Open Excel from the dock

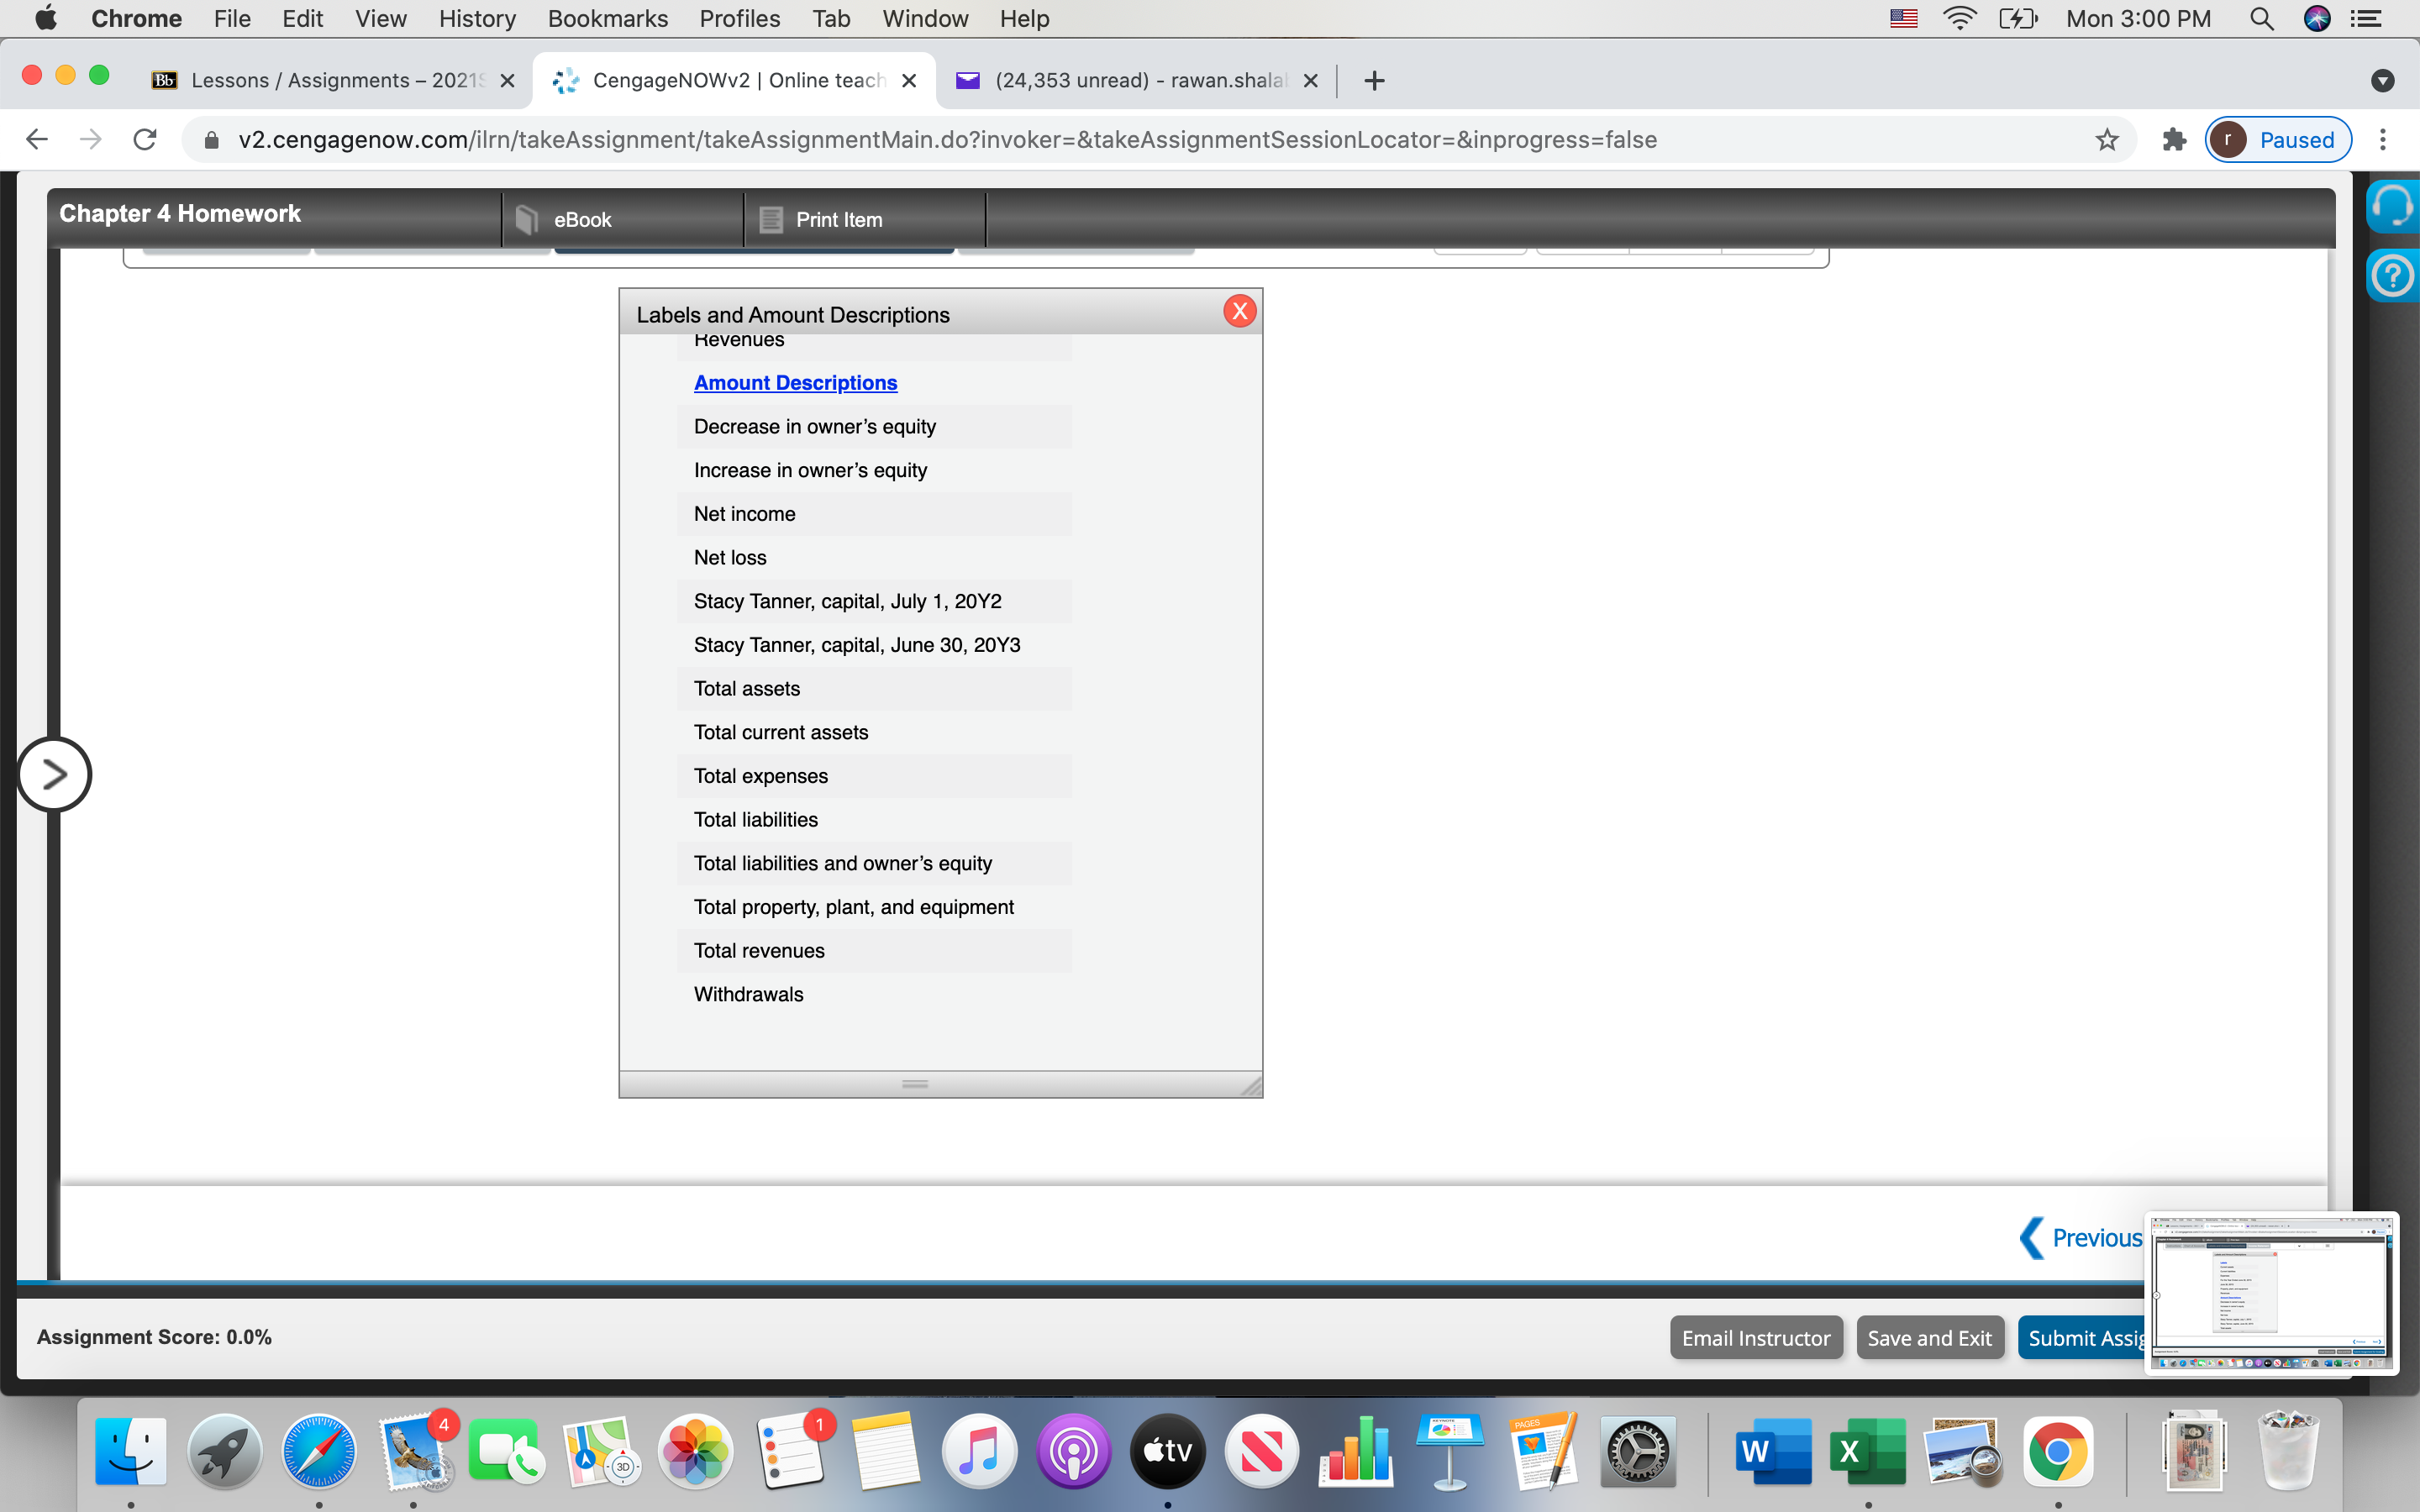pyautogui.click(x=1866, y=1451)
